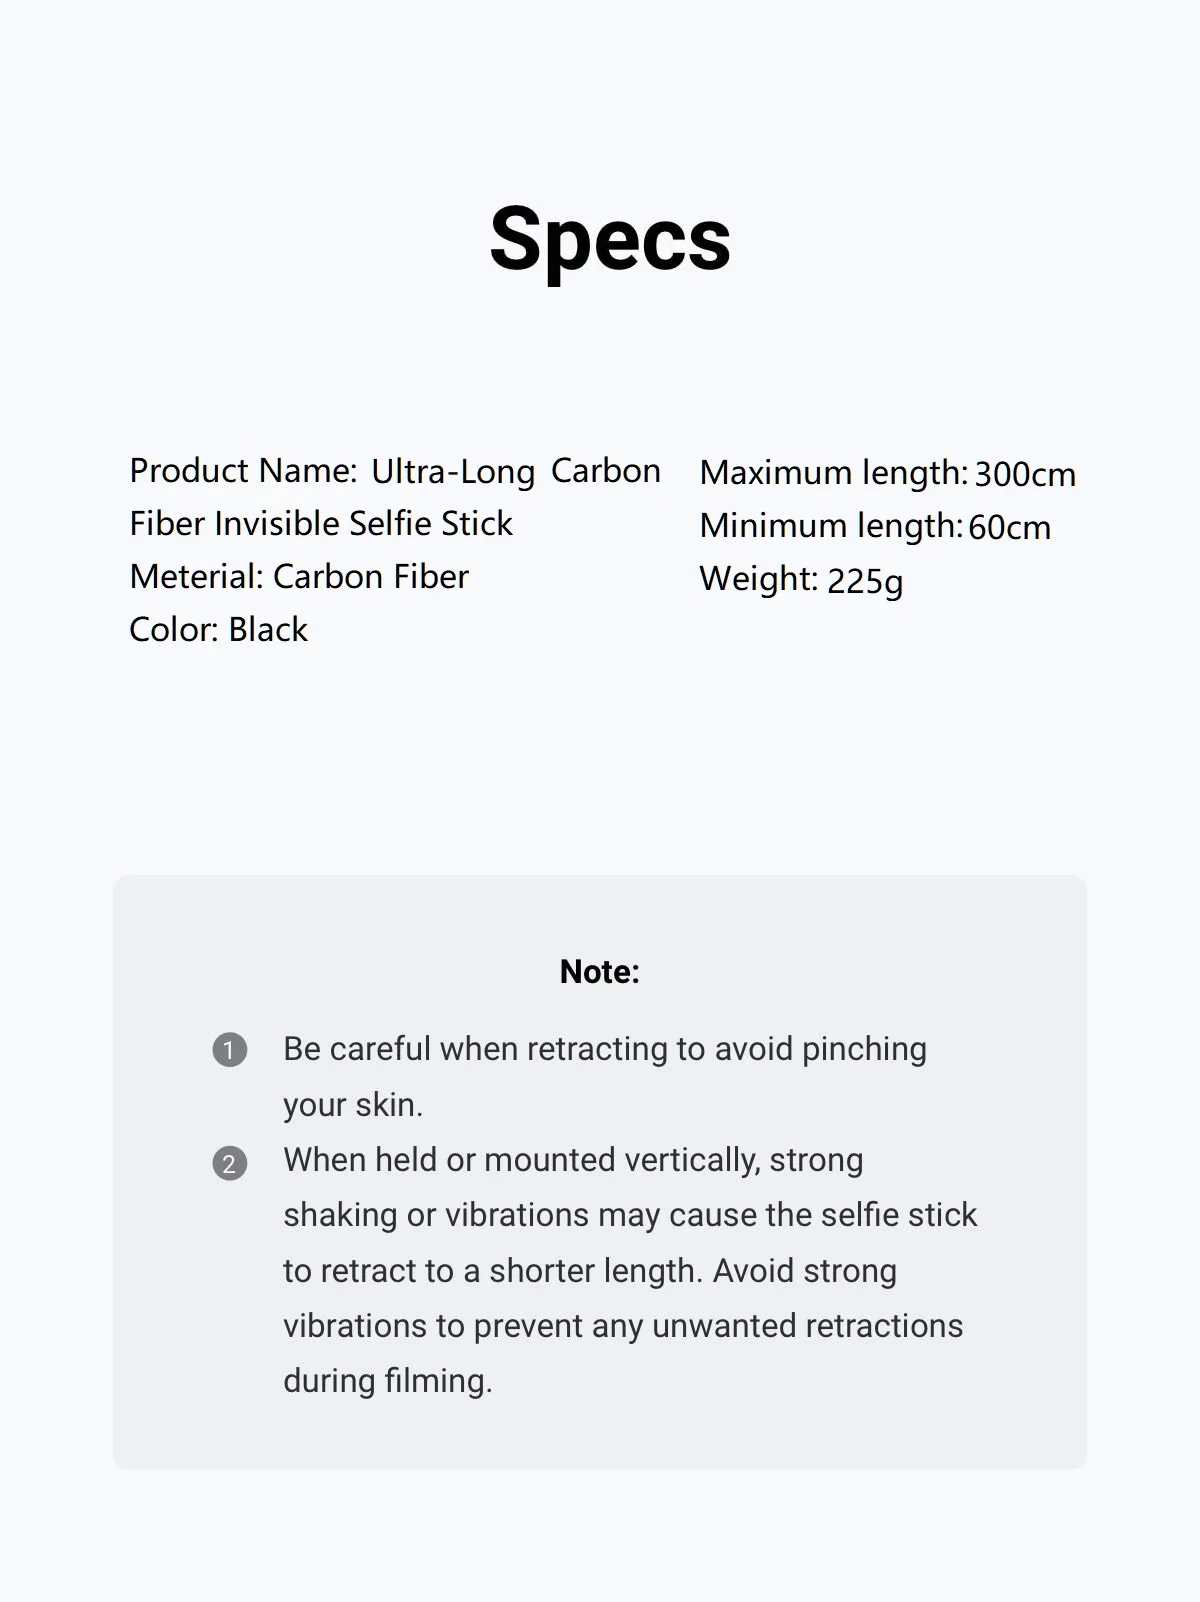Click the Specs heading
The height and width of the screenshot is (1602, 1200).
pyautogui.click(x=610, y=240)
